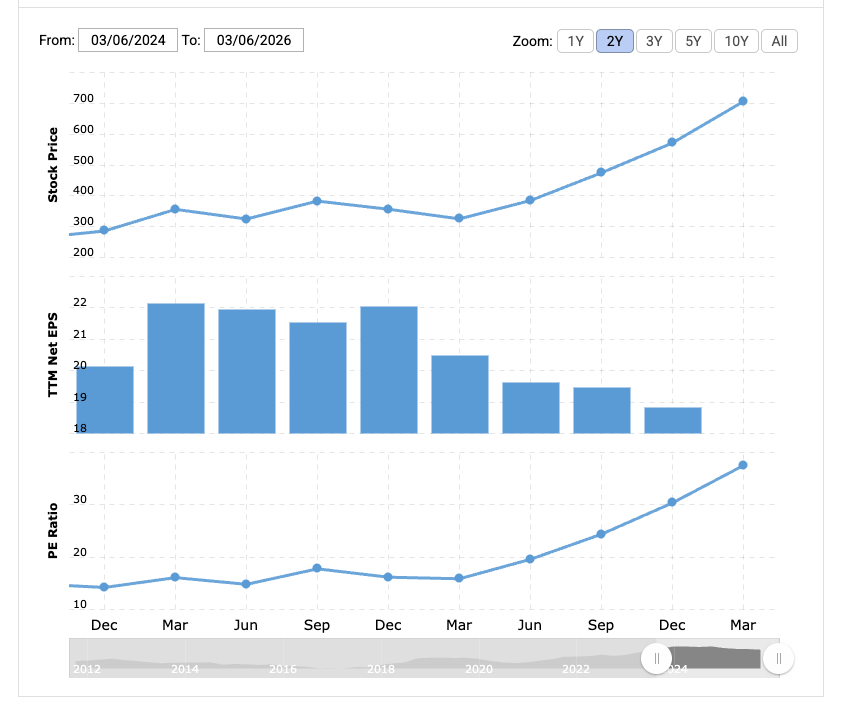Set chart zoom to 5Y
This screenshot has height=704, width=851.
(693, 41)
